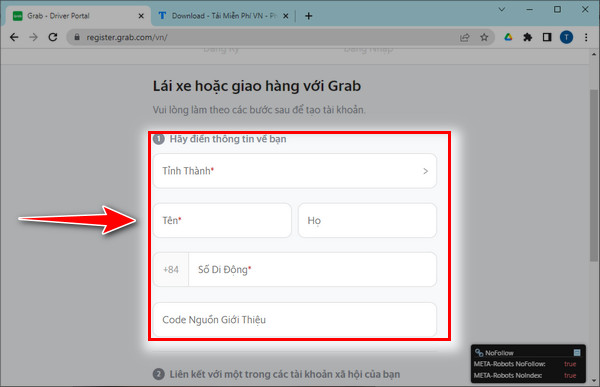This screenshot has width=600, height=387.
Task: Click the vertical page scrollbar thumb
Action: click(593, 176)
